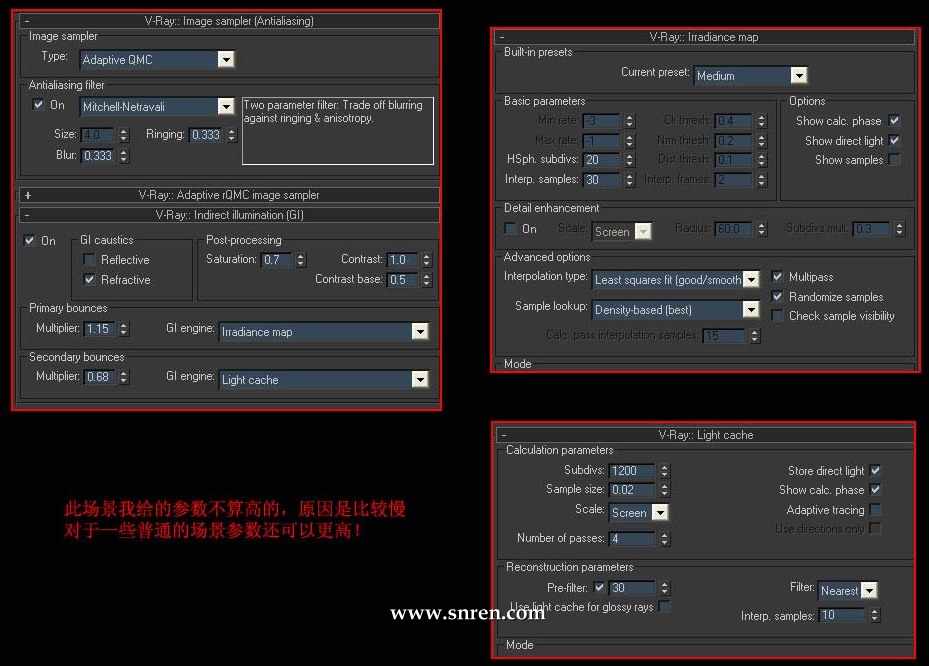This screenshot has width=929, height=666.
Task: Click the Irradiance map Interp. samples spinner
Action: point(629,180)
